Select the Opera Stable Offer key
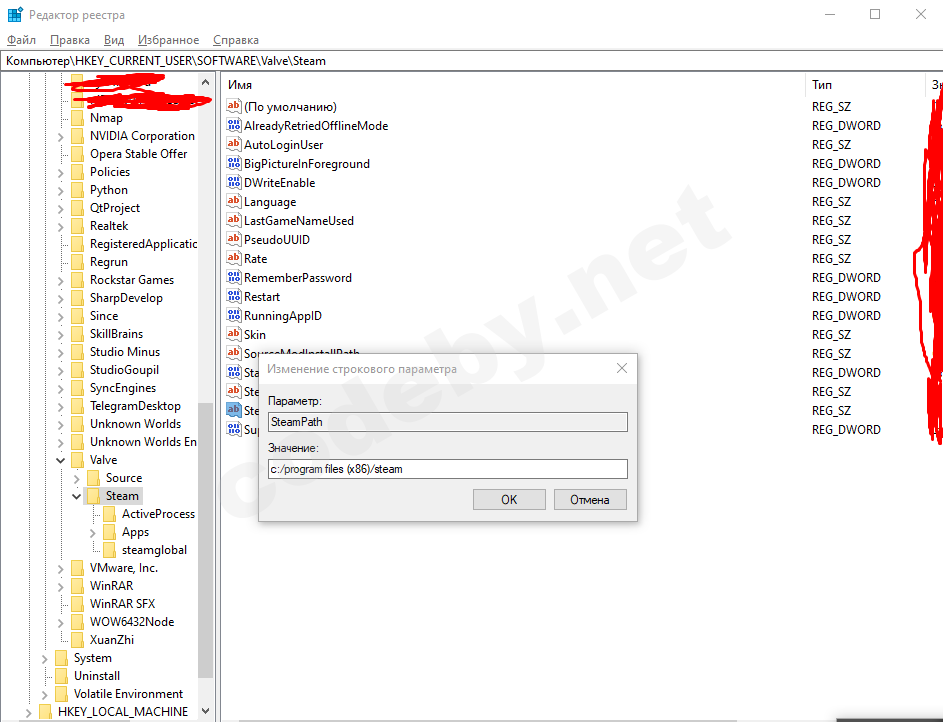Screen dimensions: 943x722 [138, 153]
